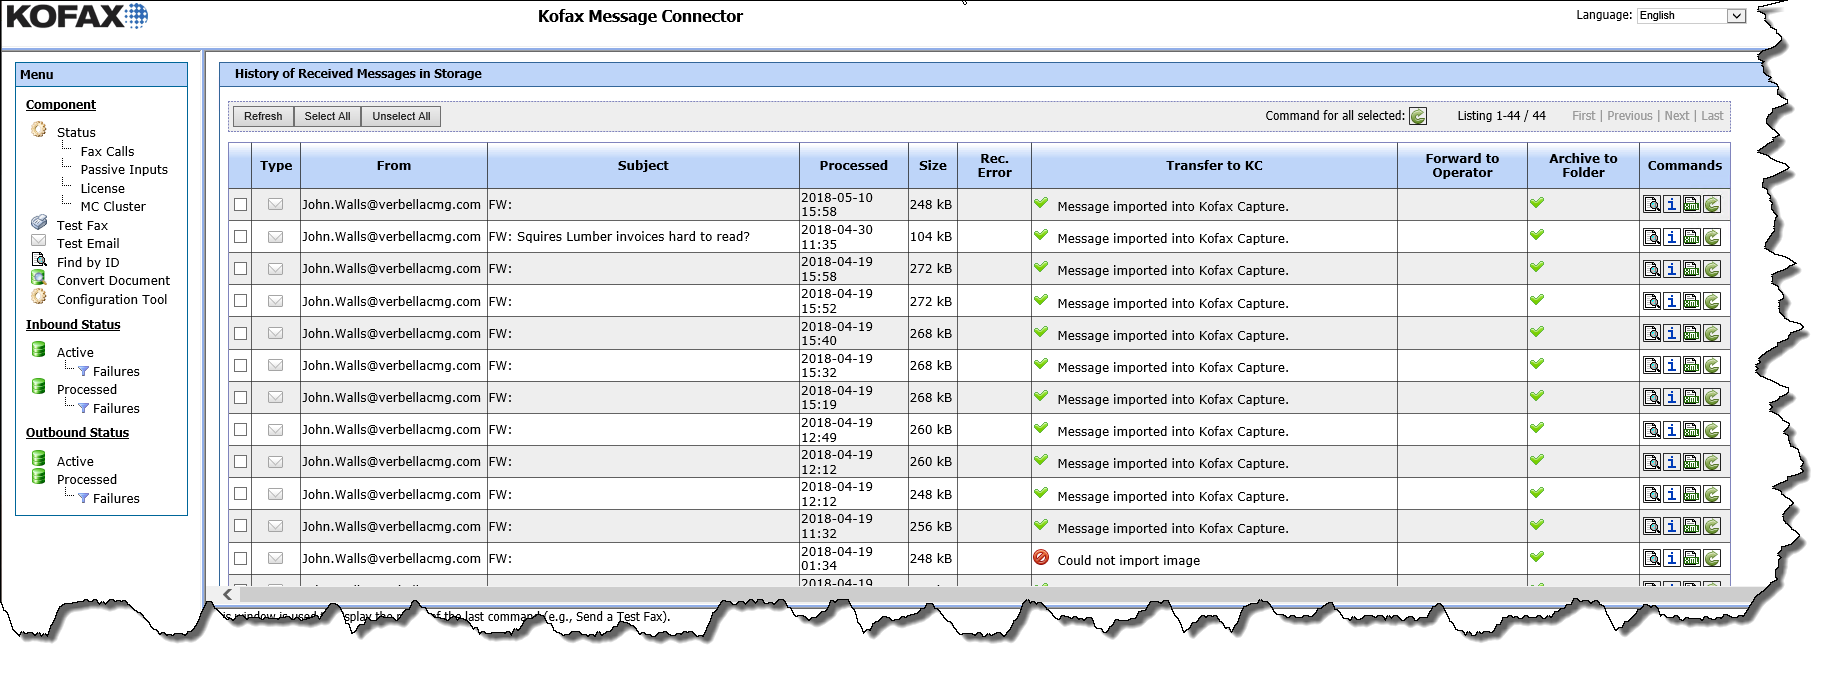Click the Find by ID magnifier icon

[x=39, y=259]
